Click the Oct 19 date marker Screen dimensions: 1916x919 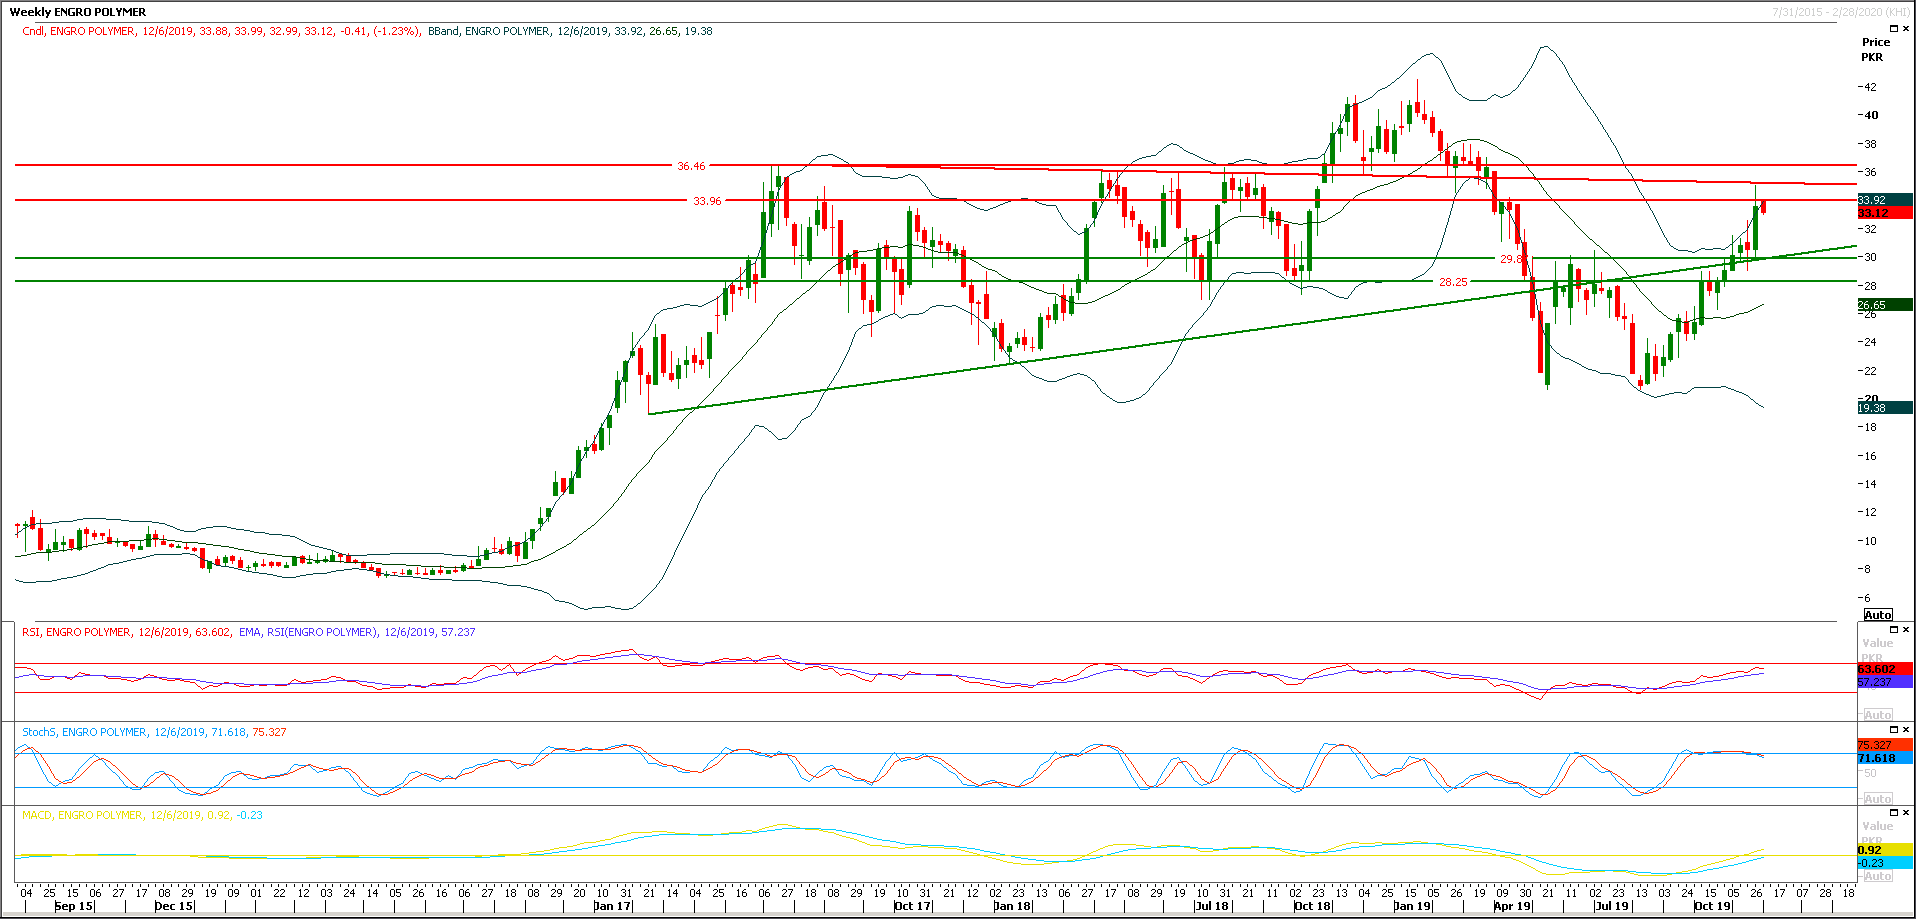[1713, 906]
